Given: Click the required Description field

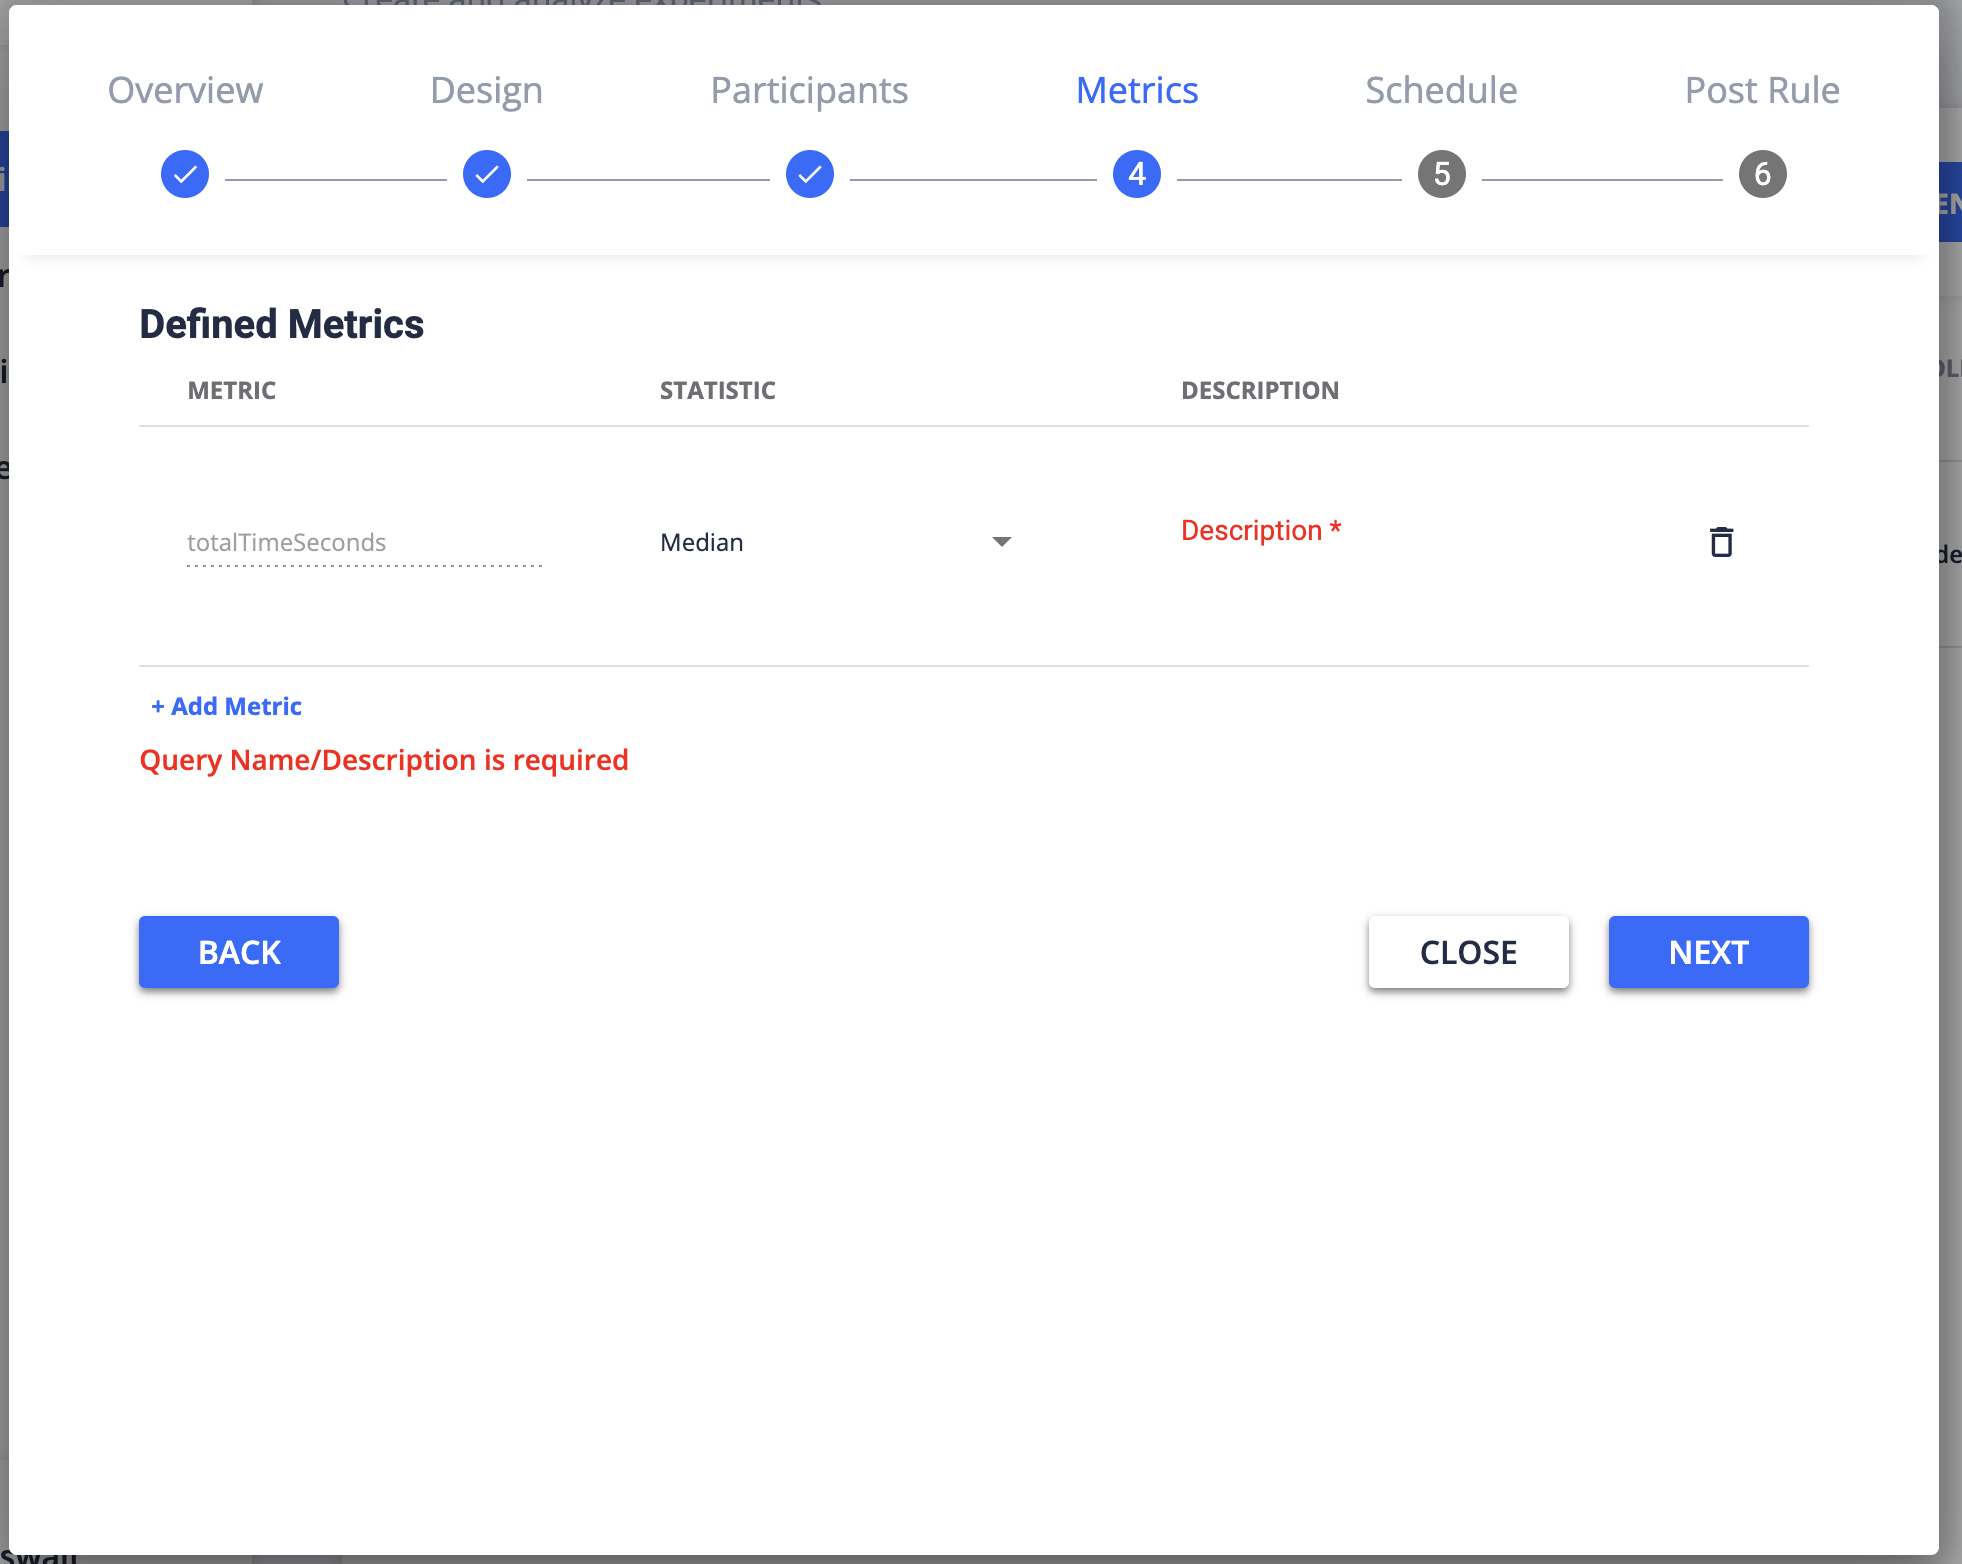Looking at the screenshot, I should coord(1261,530).
